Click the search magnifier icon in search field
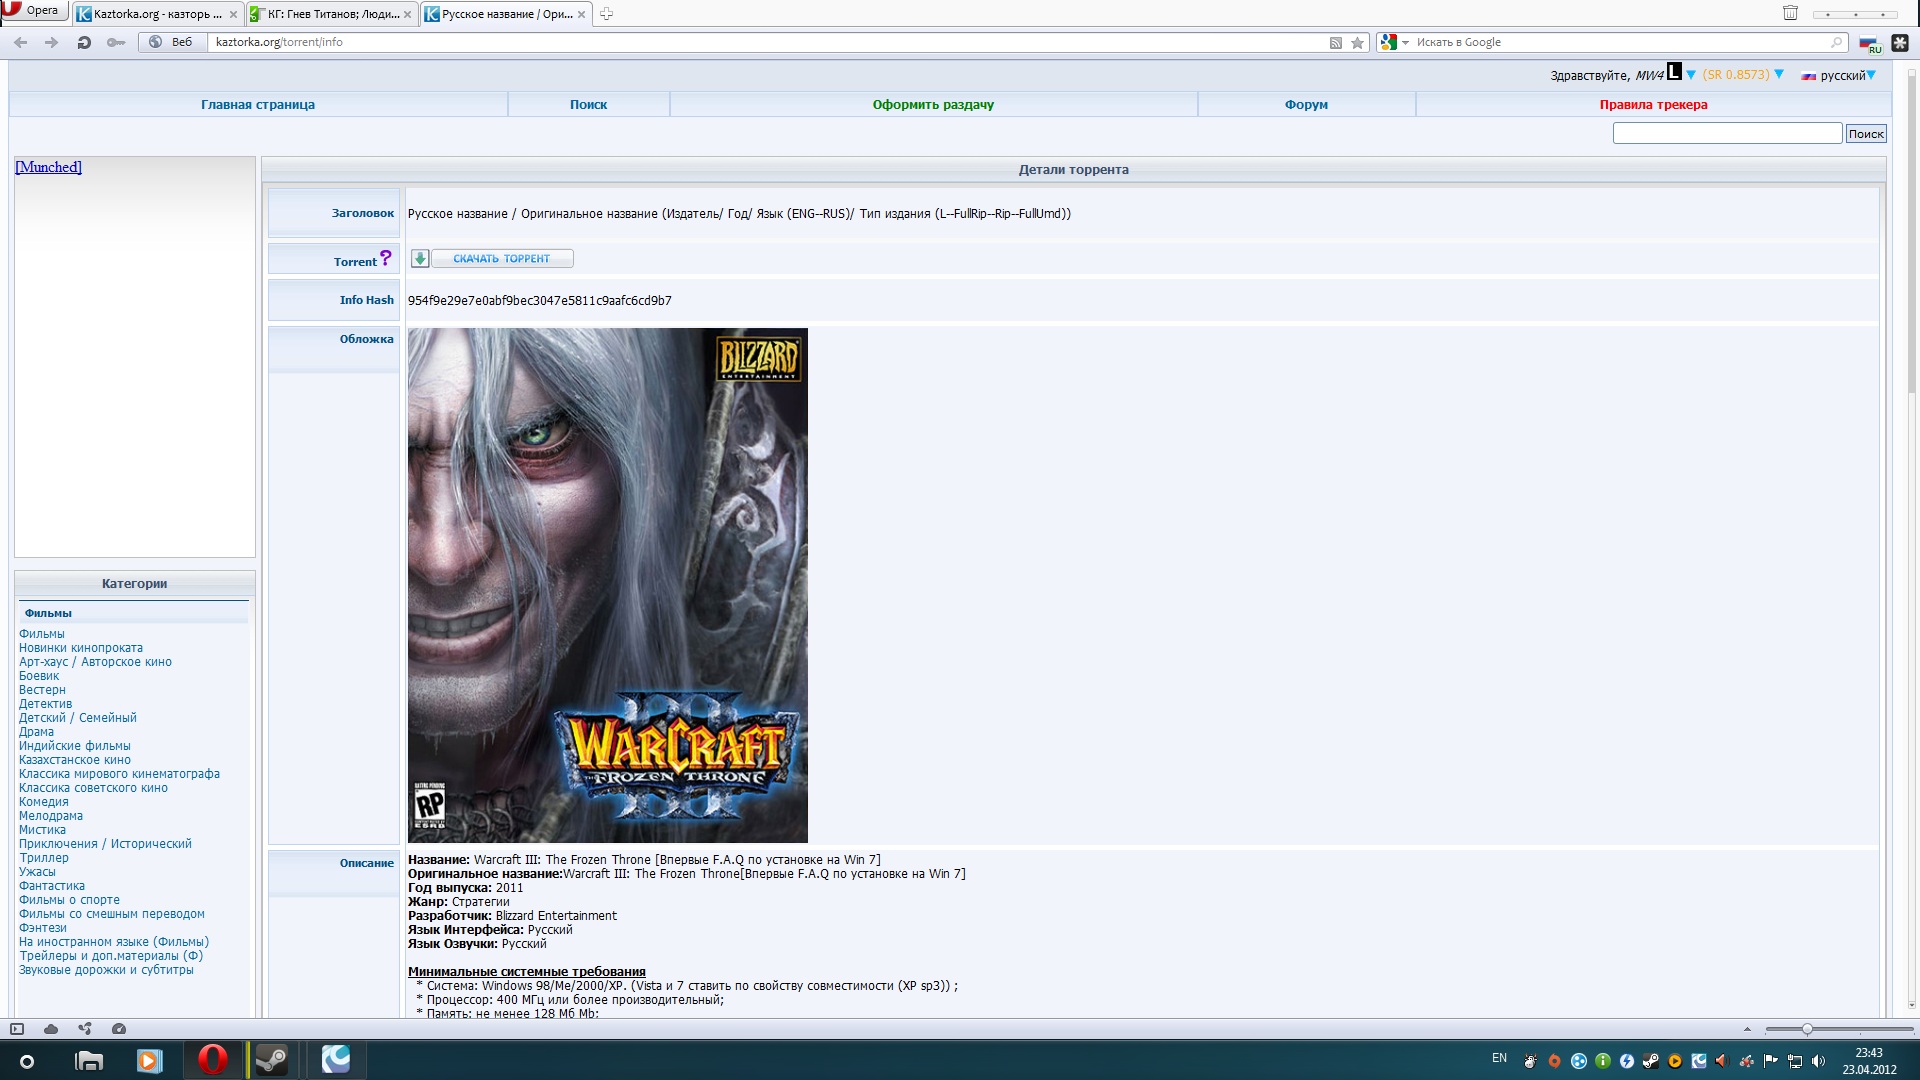 1836,42
